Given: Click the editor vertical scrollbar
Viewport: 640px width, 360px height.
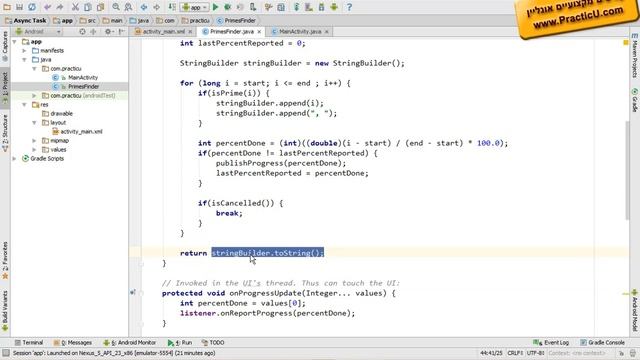Looking at the screenshot, I should click(627, 170).
